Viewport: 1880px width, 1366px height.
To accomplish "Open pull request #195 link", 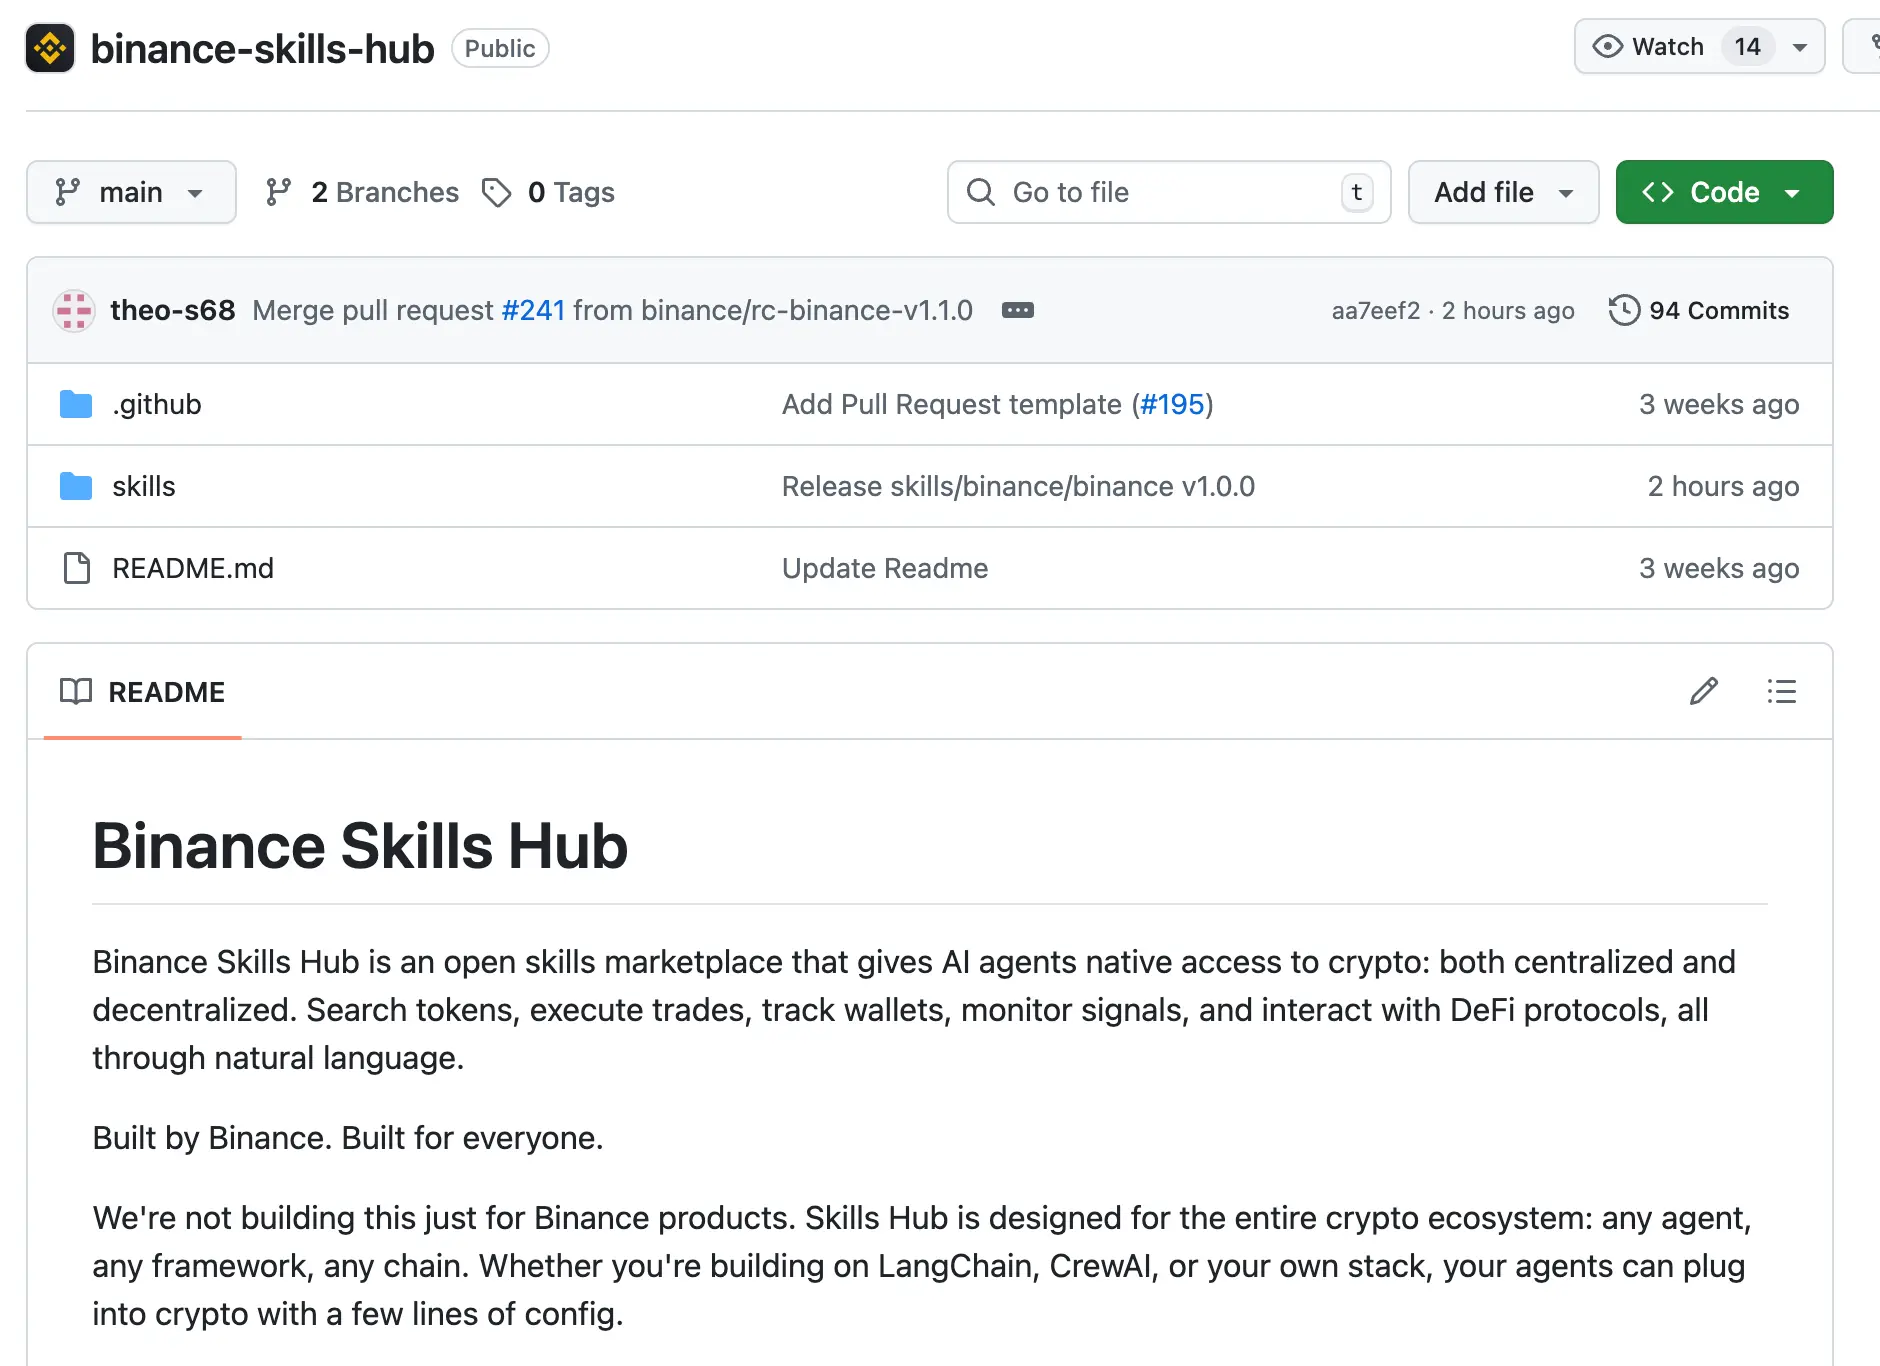I will tap(1172, 404).
